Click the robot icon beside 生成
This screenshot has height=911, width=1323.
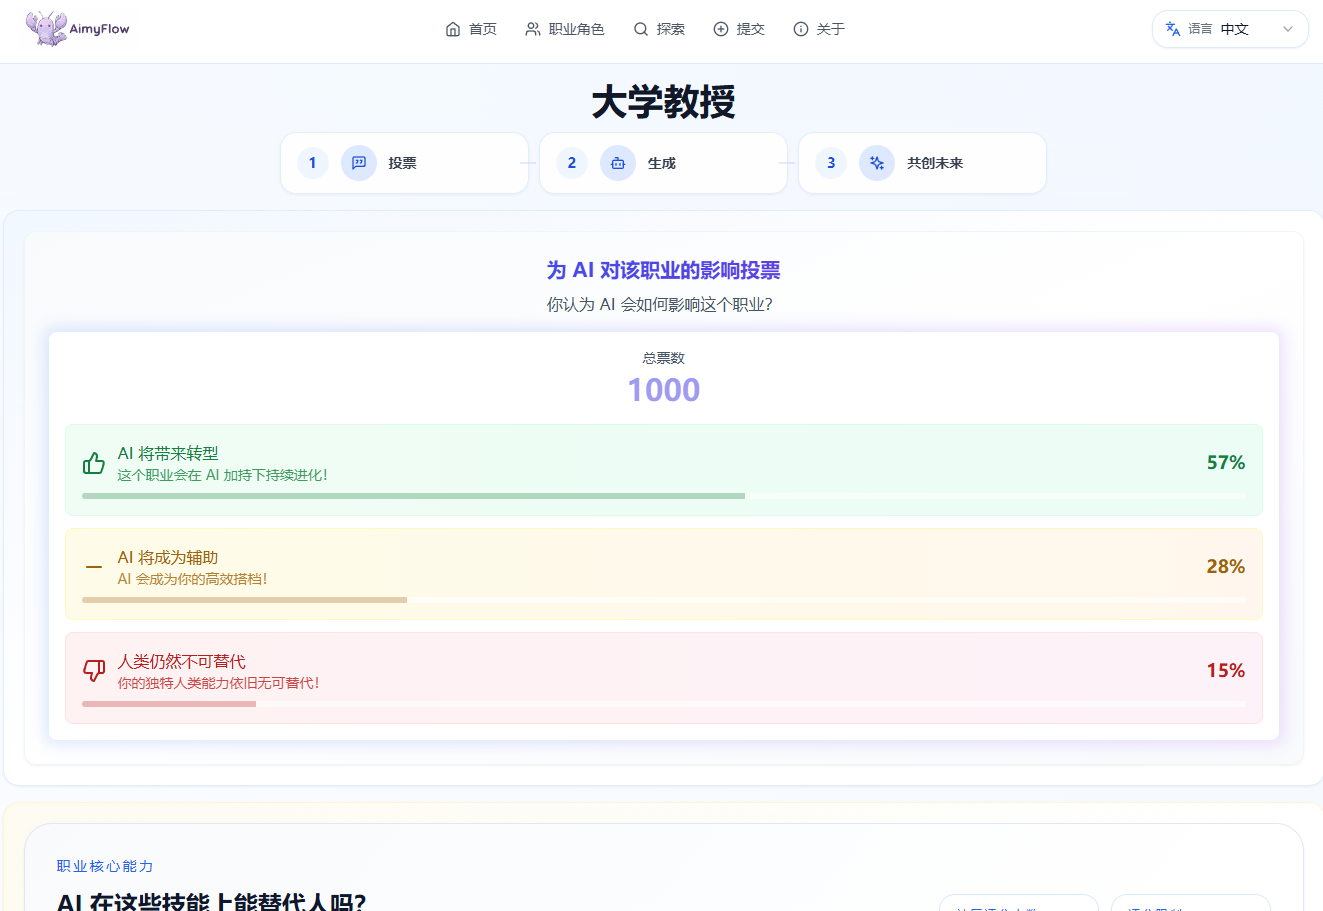pyautogui.click(x=618, y=163)
